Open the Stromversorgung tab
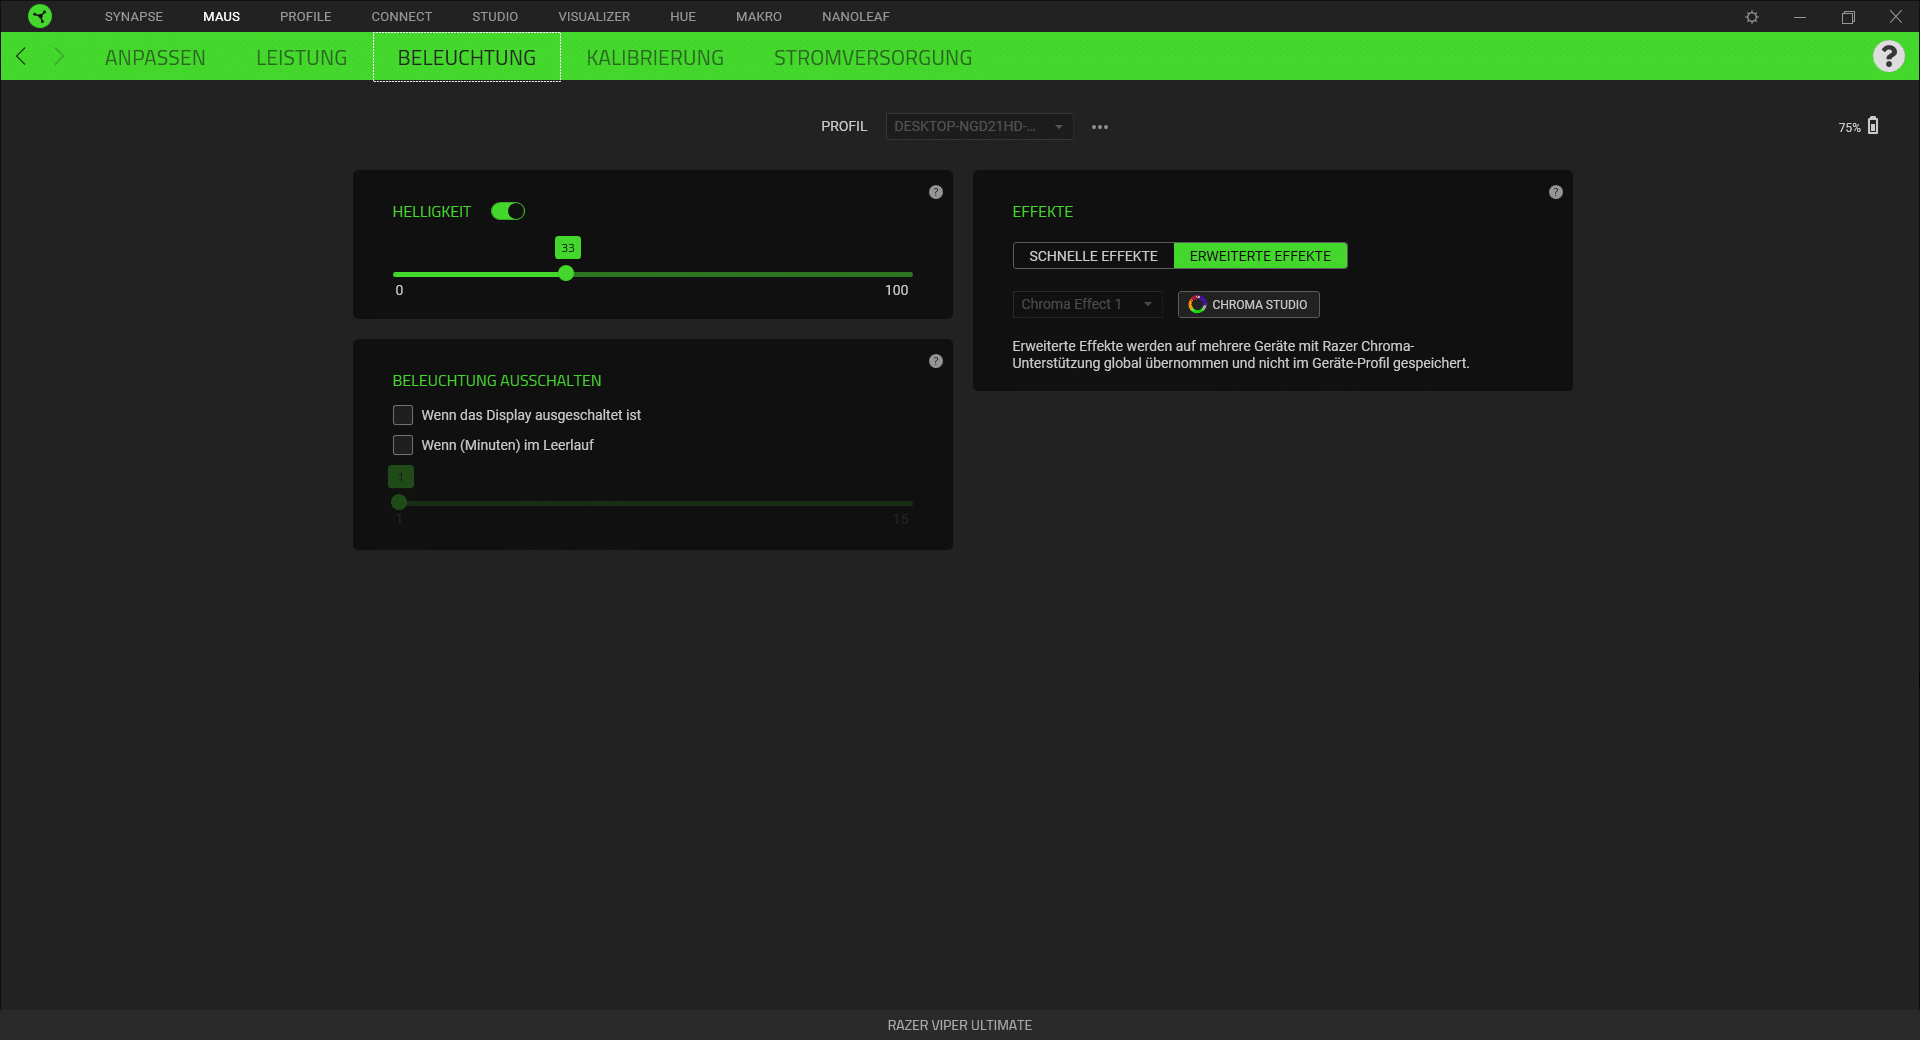Image resolution: width=1920 pixels, height=1040 pixels. pyautogui.click(x=872, y=58)
